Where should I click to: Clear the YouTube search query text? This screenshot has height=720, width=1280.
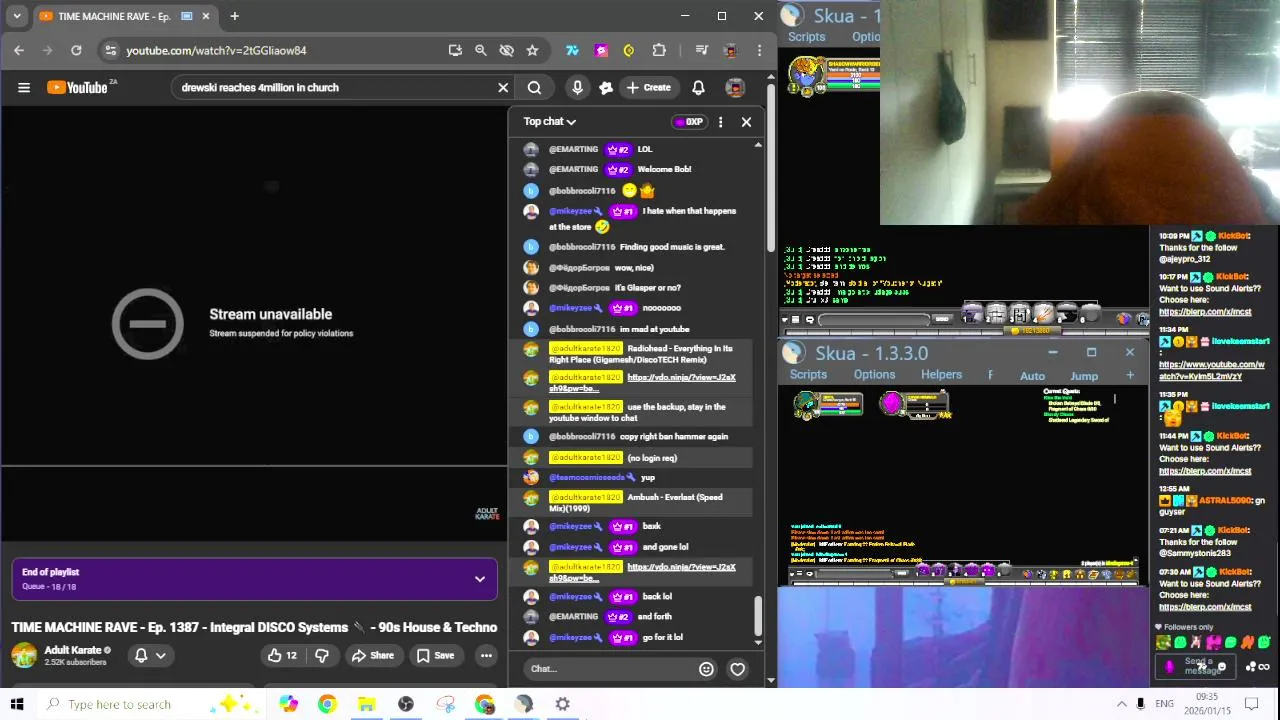click(x=503, y=88)
